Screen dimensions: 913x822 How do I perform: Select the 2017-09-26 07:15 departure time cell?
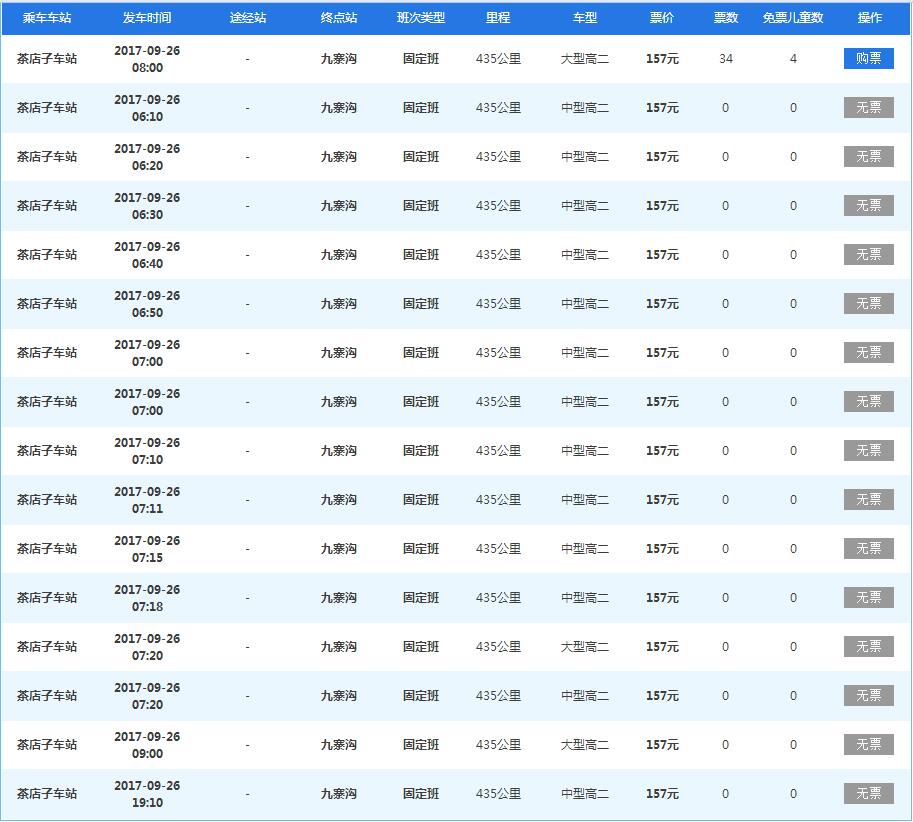[147, 548]
